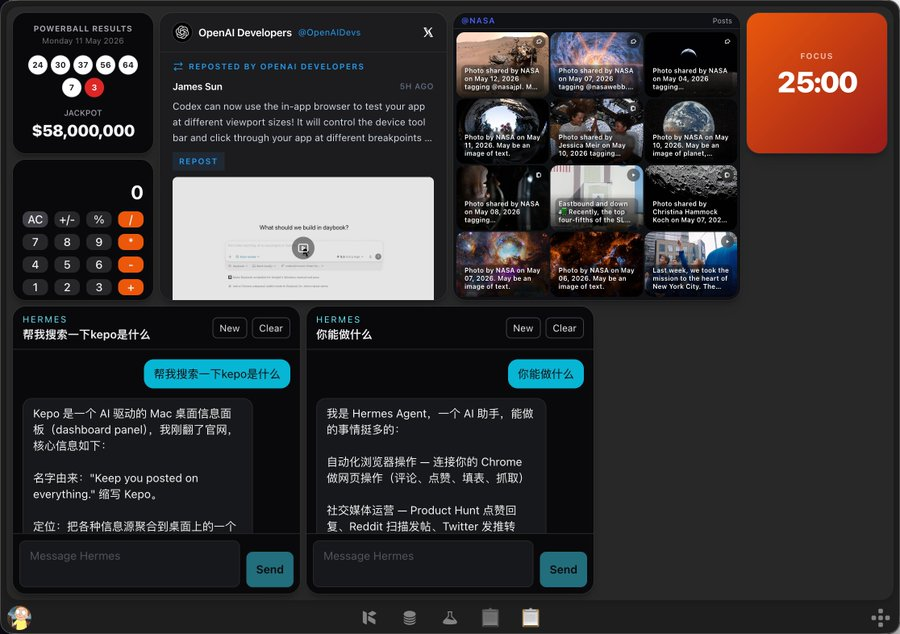This screenshot has height=634, width=900.
Task: Click the play badge on New York City post
Action: coord(727,241)
